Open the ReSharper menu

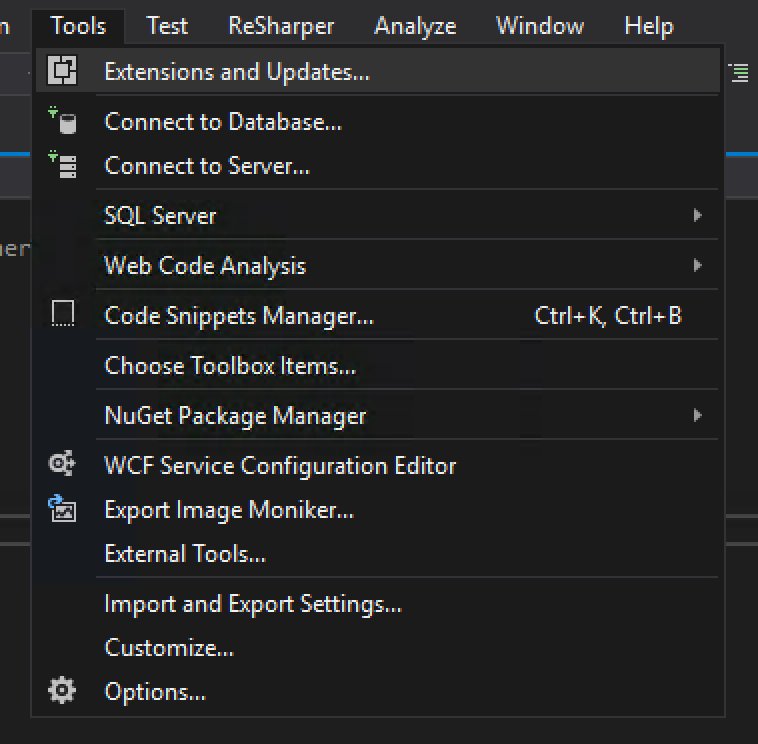click(281, 26)
